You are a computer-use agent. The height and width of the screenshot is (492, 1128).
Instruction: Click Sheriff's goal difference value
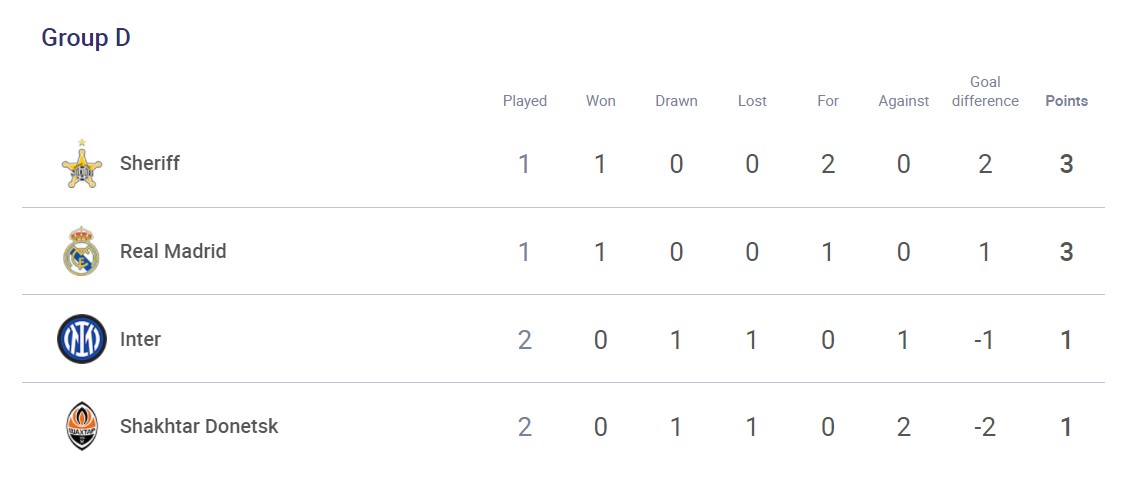click(x=985, y=164)
